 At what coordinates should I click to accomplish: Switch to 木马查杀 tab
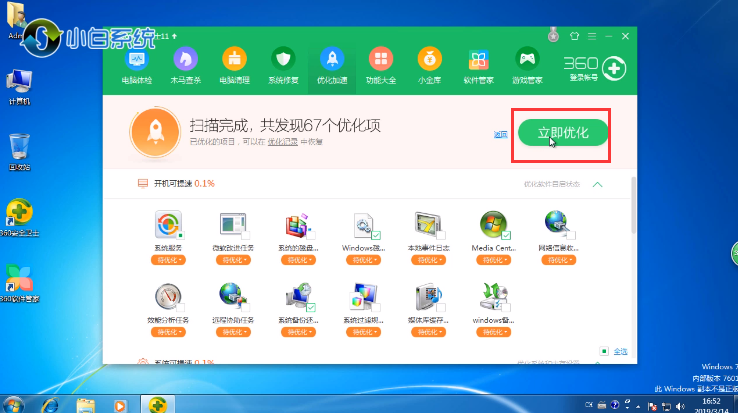point(185,67)
